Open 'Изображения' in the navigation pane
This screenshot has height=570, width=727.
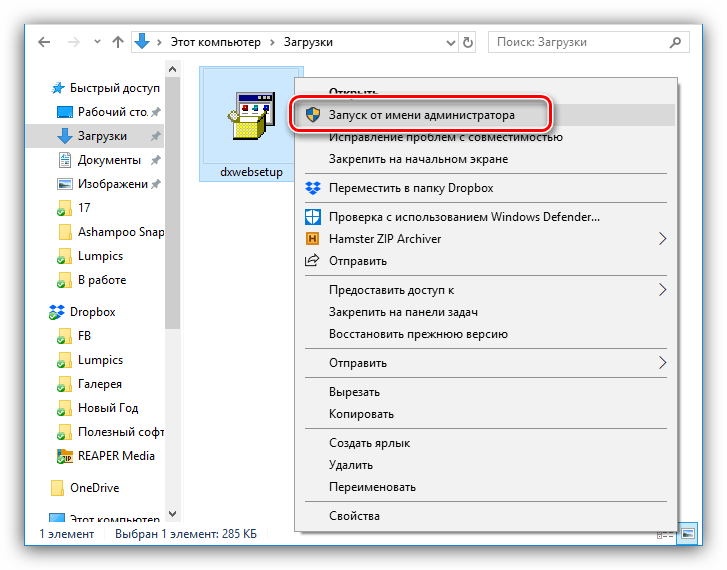113,184
